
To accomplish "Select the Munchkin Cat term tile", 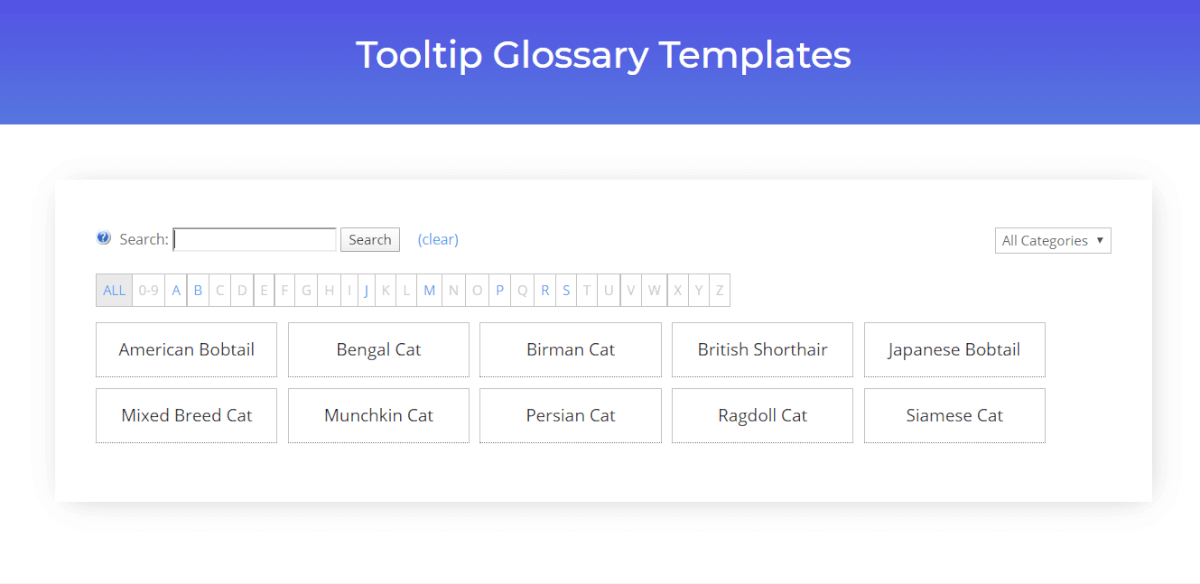I will click(379, 416).
